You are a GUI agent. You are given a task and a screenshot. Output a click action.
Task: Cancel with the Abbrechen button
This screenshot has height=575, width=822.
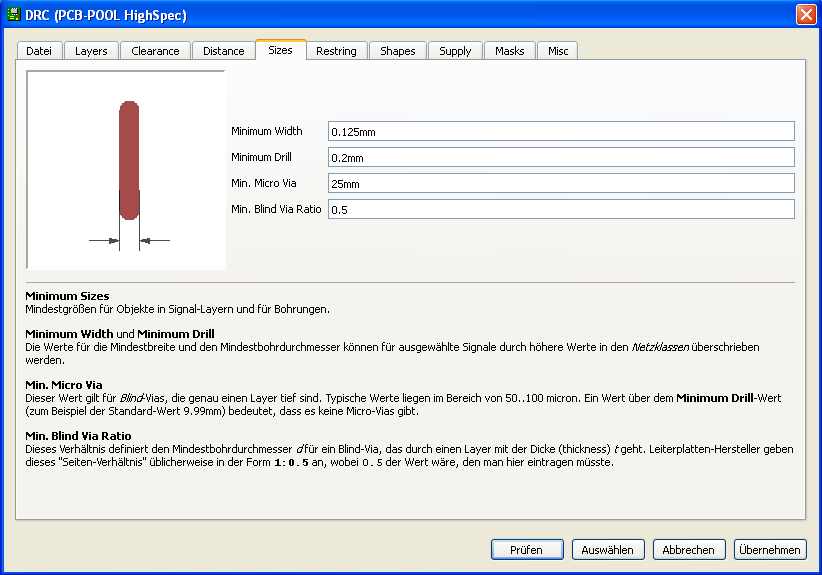689,549
